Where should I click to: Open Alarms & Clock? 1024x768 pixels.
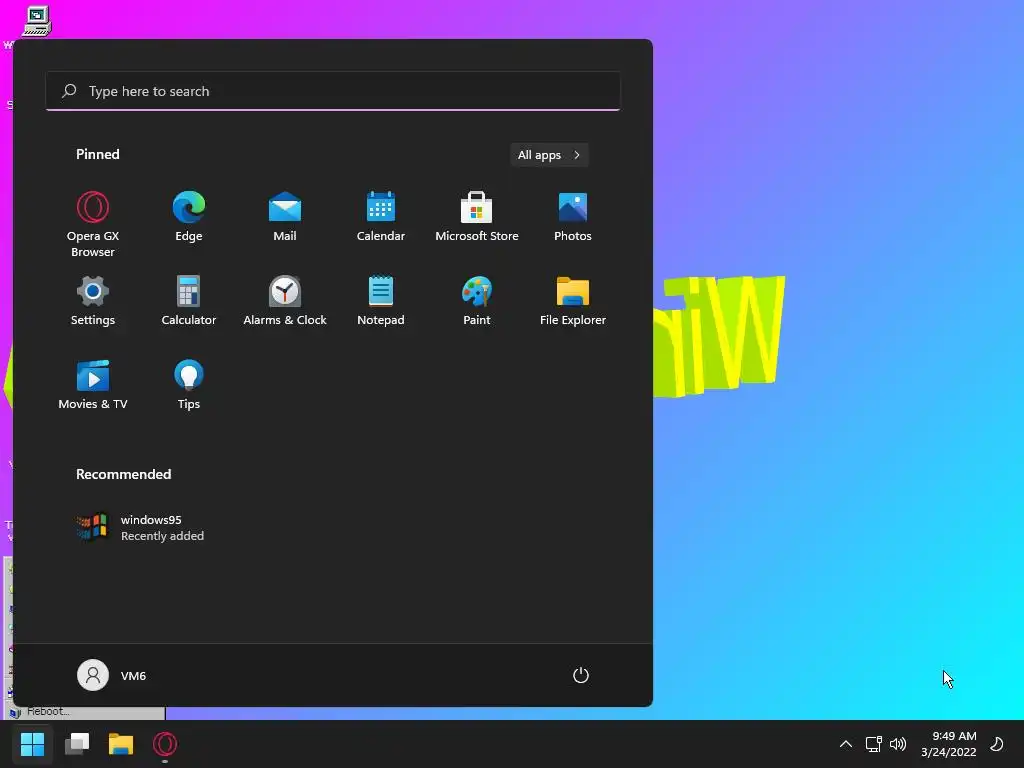click(285, 300)
